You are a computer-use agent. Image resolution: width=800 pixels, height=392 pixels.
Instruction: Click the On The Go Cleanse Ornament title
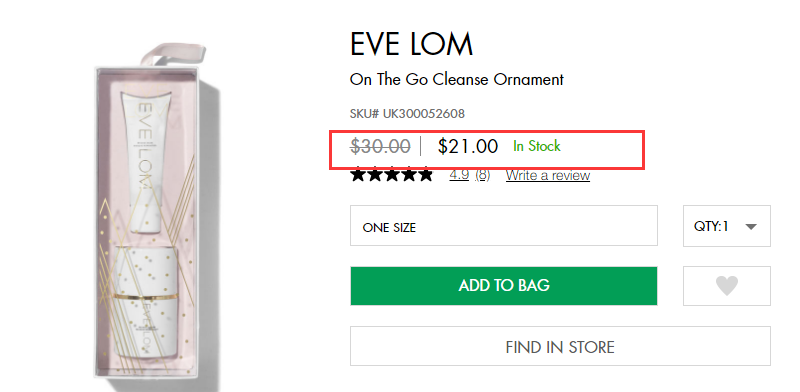pos(457,80)
